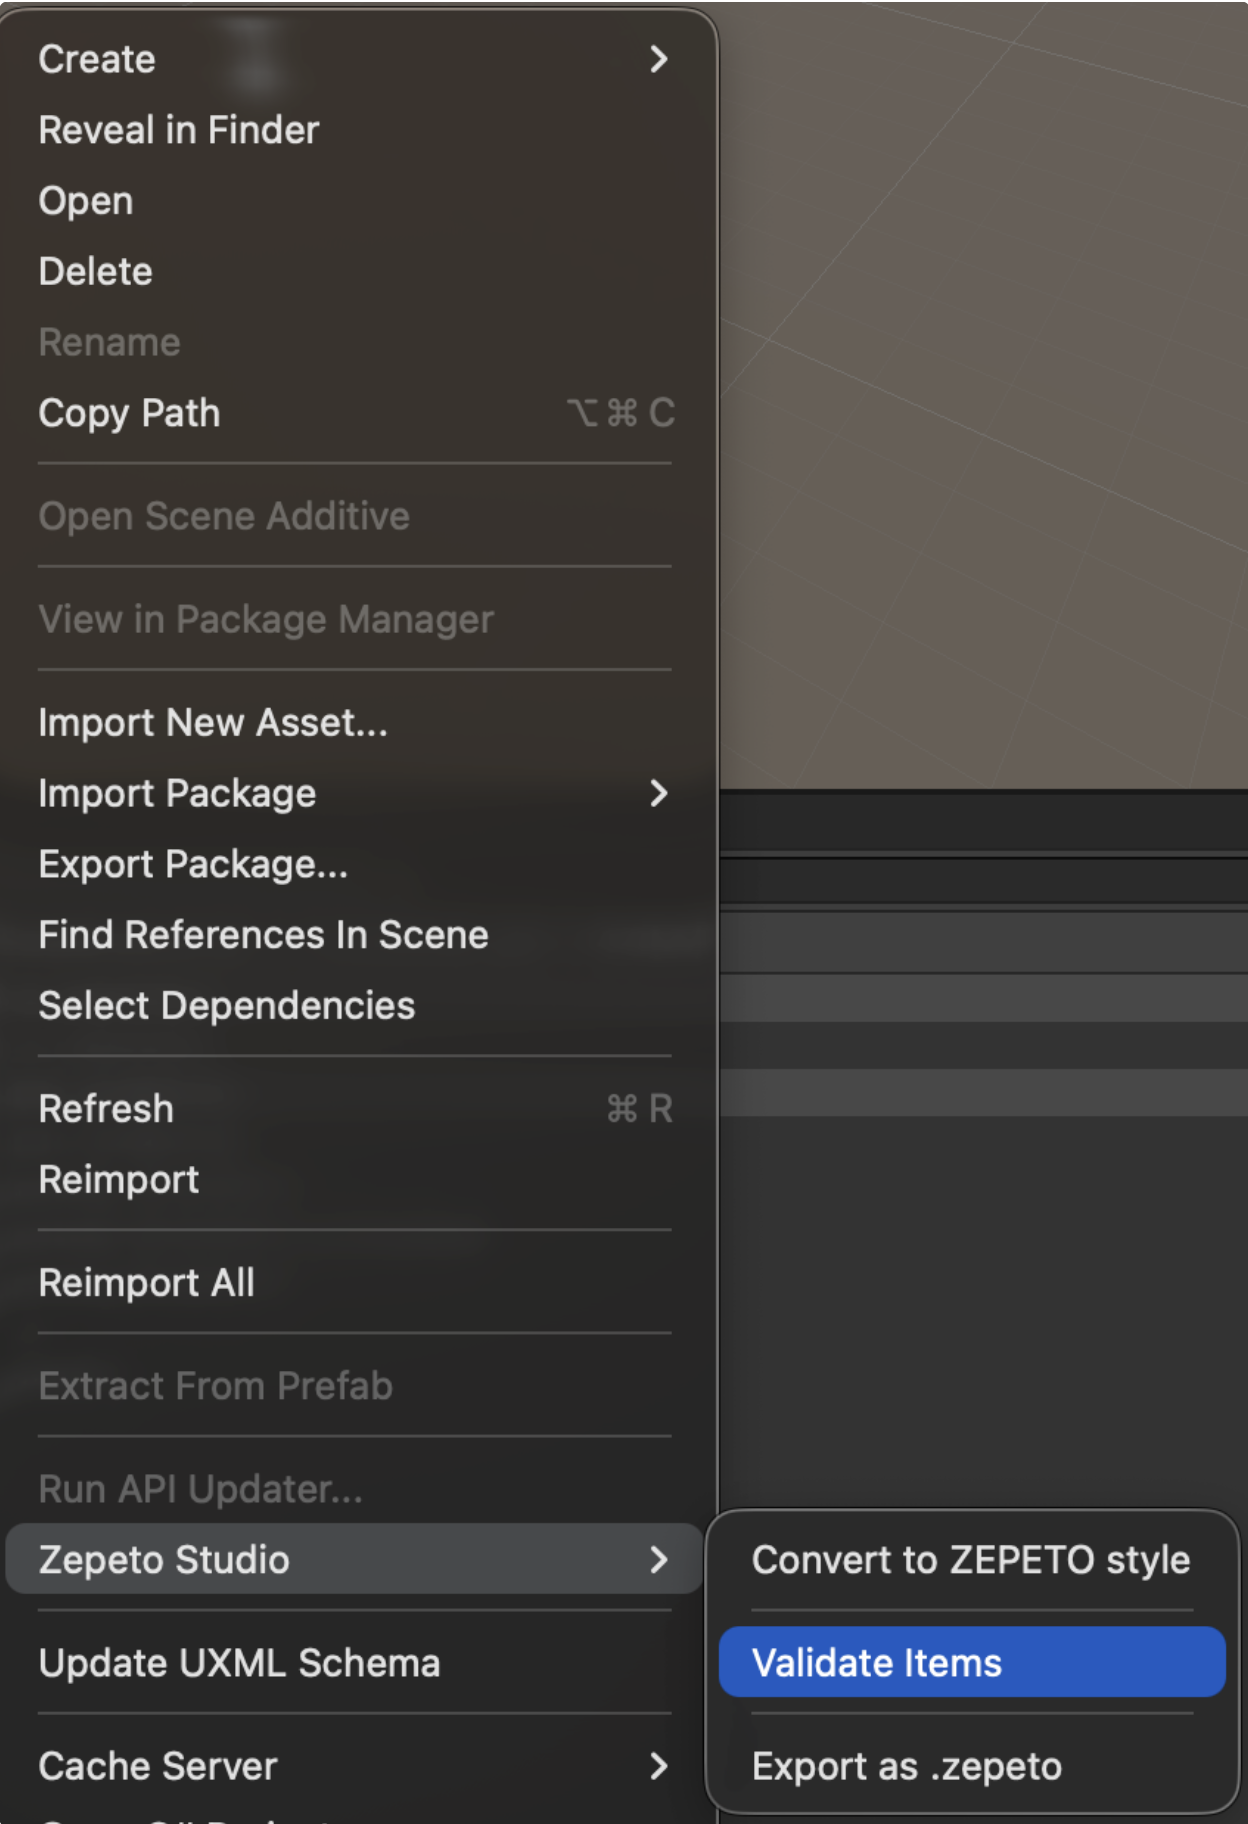The image size is (1248, 1824).
Task: Choose Export Package...
Action: [354, 864]
